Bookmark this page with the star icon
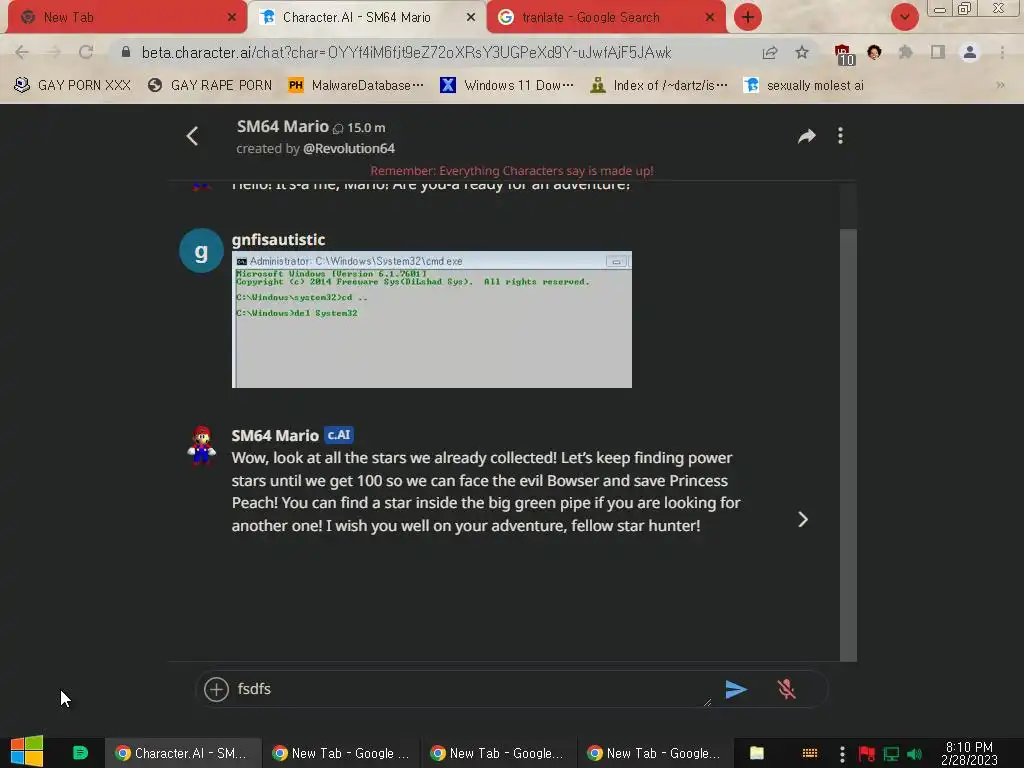The width and height of the screenshot is (1024, 768). coord(802,52)
